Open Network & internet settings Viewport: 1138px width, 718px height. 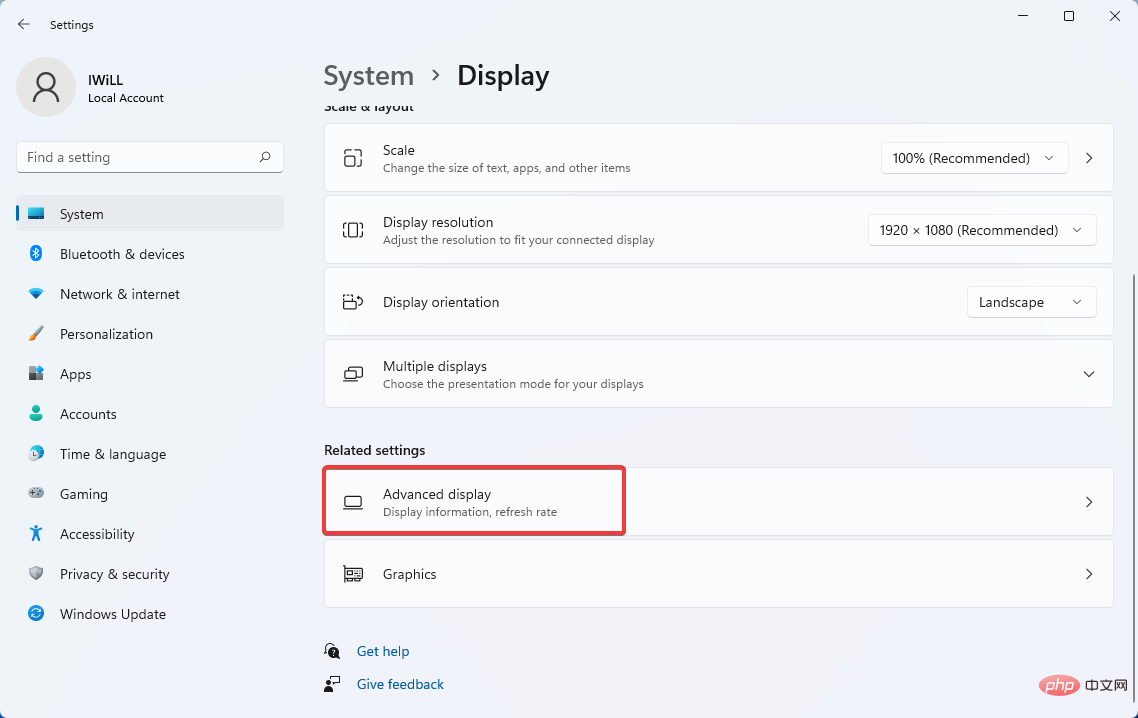150,293
